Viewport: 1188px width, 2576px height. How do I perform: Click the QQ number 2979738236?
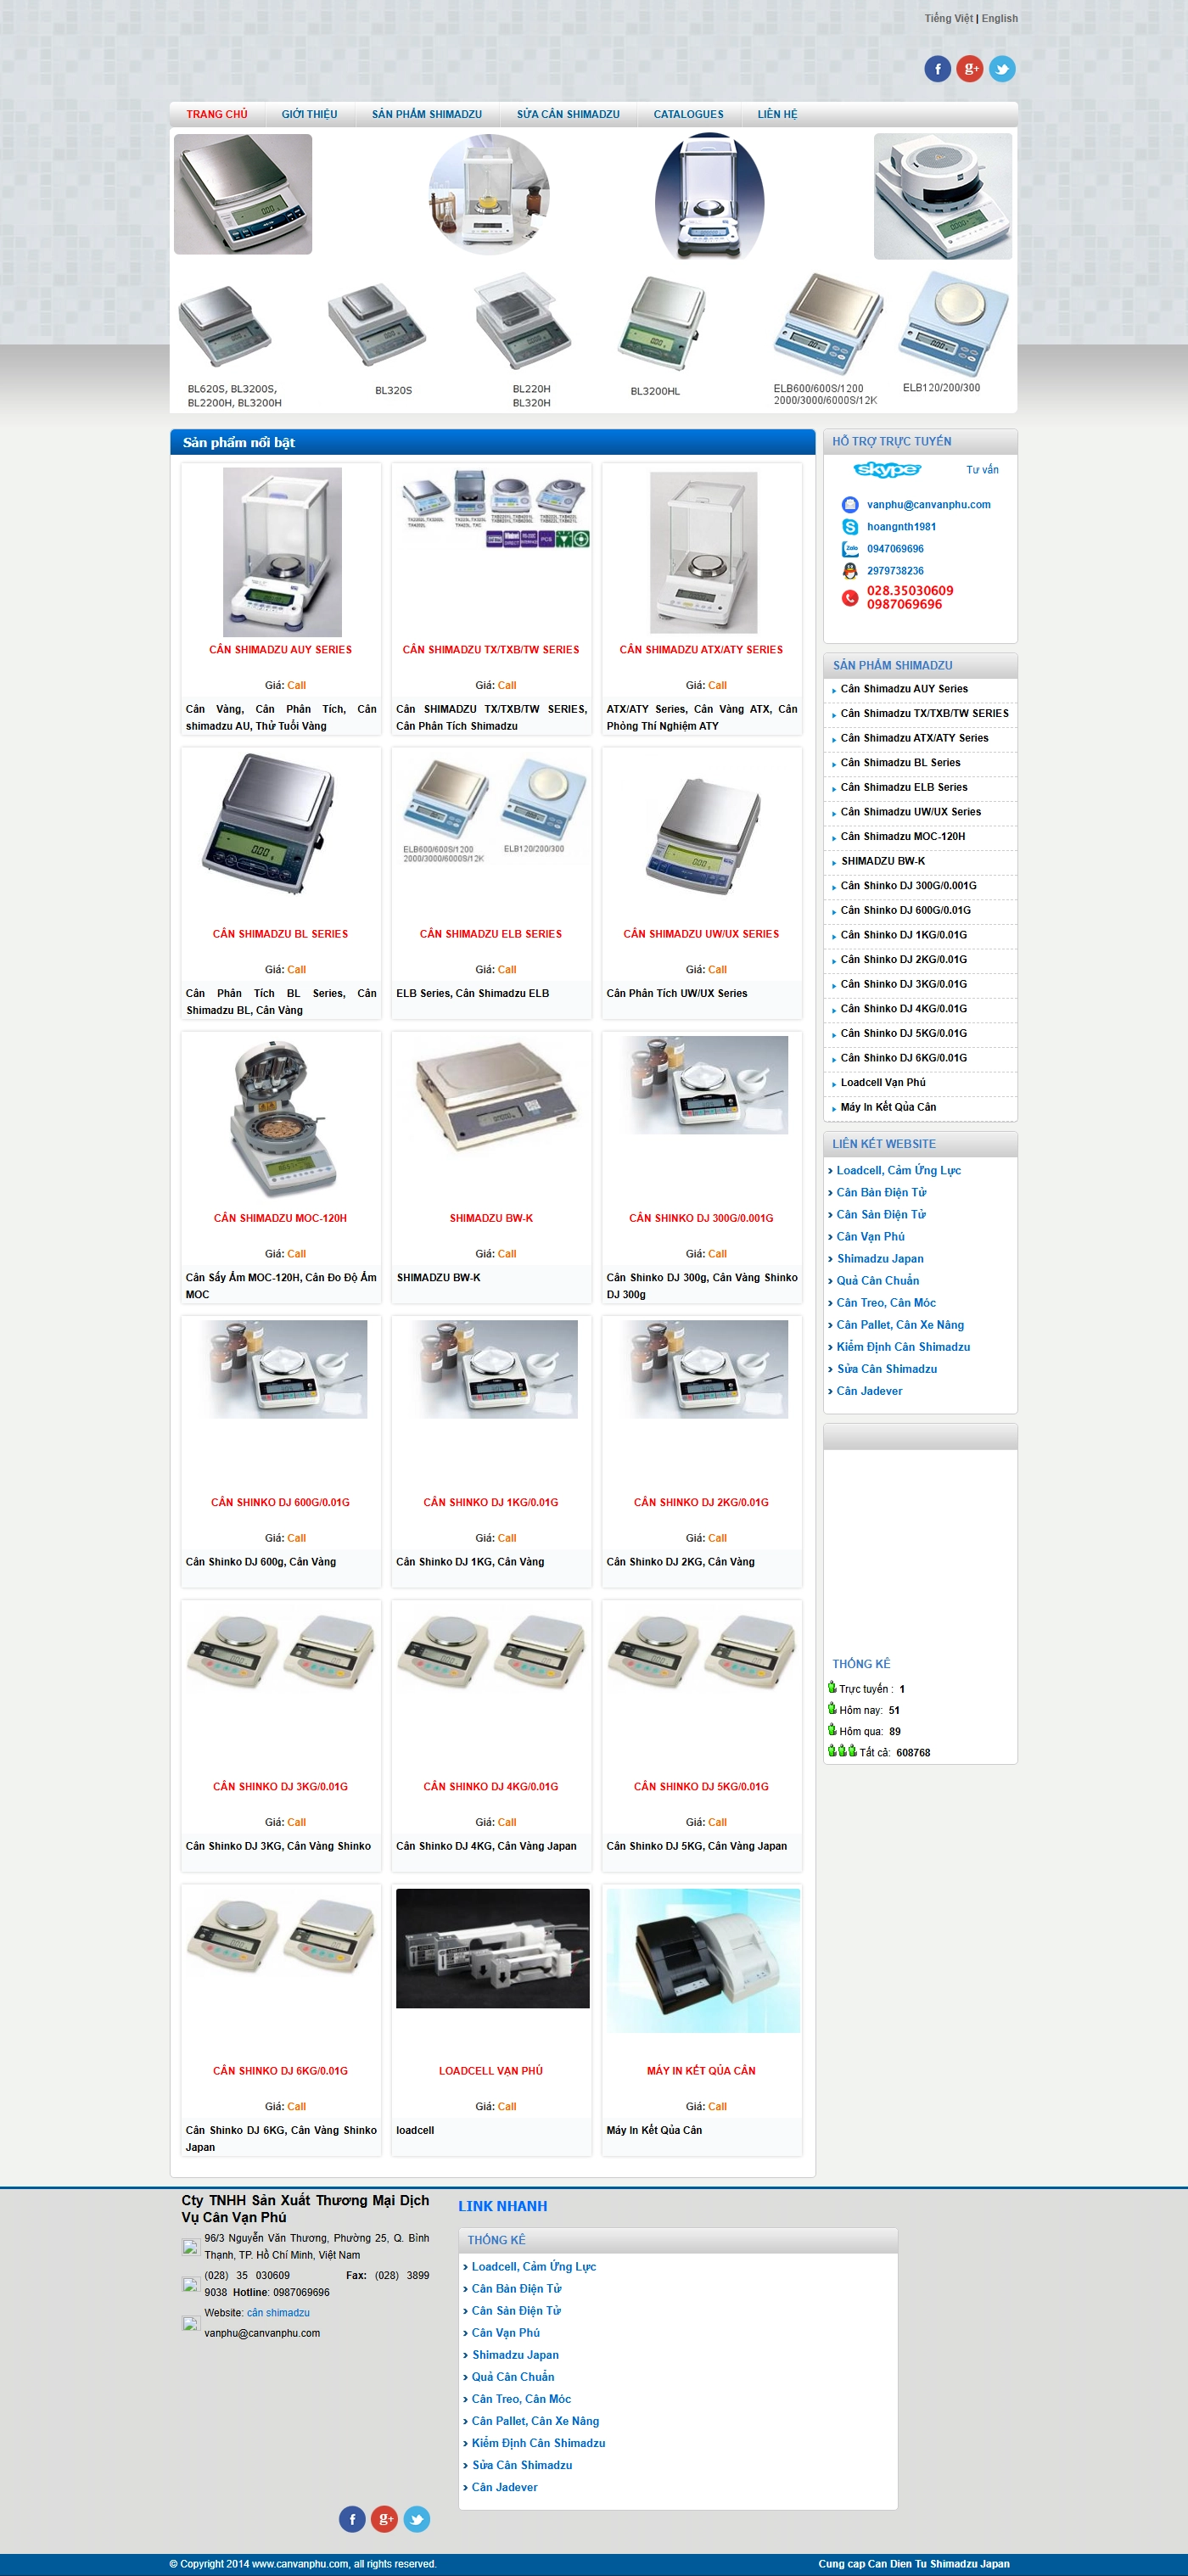coord(895,572)
